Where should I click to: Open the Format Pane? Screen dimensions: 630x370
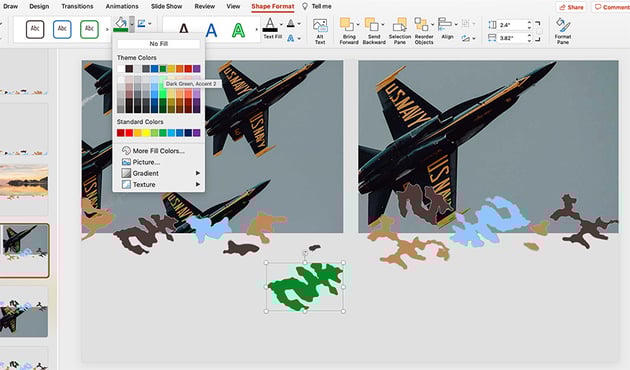tap(562, 31)
